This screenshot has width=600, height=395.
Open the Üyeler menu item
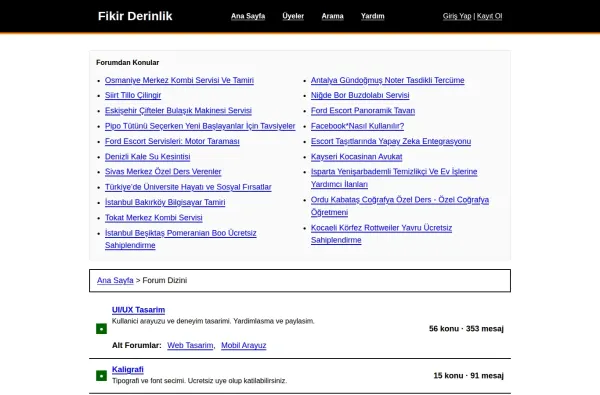(x=293, y=16)
